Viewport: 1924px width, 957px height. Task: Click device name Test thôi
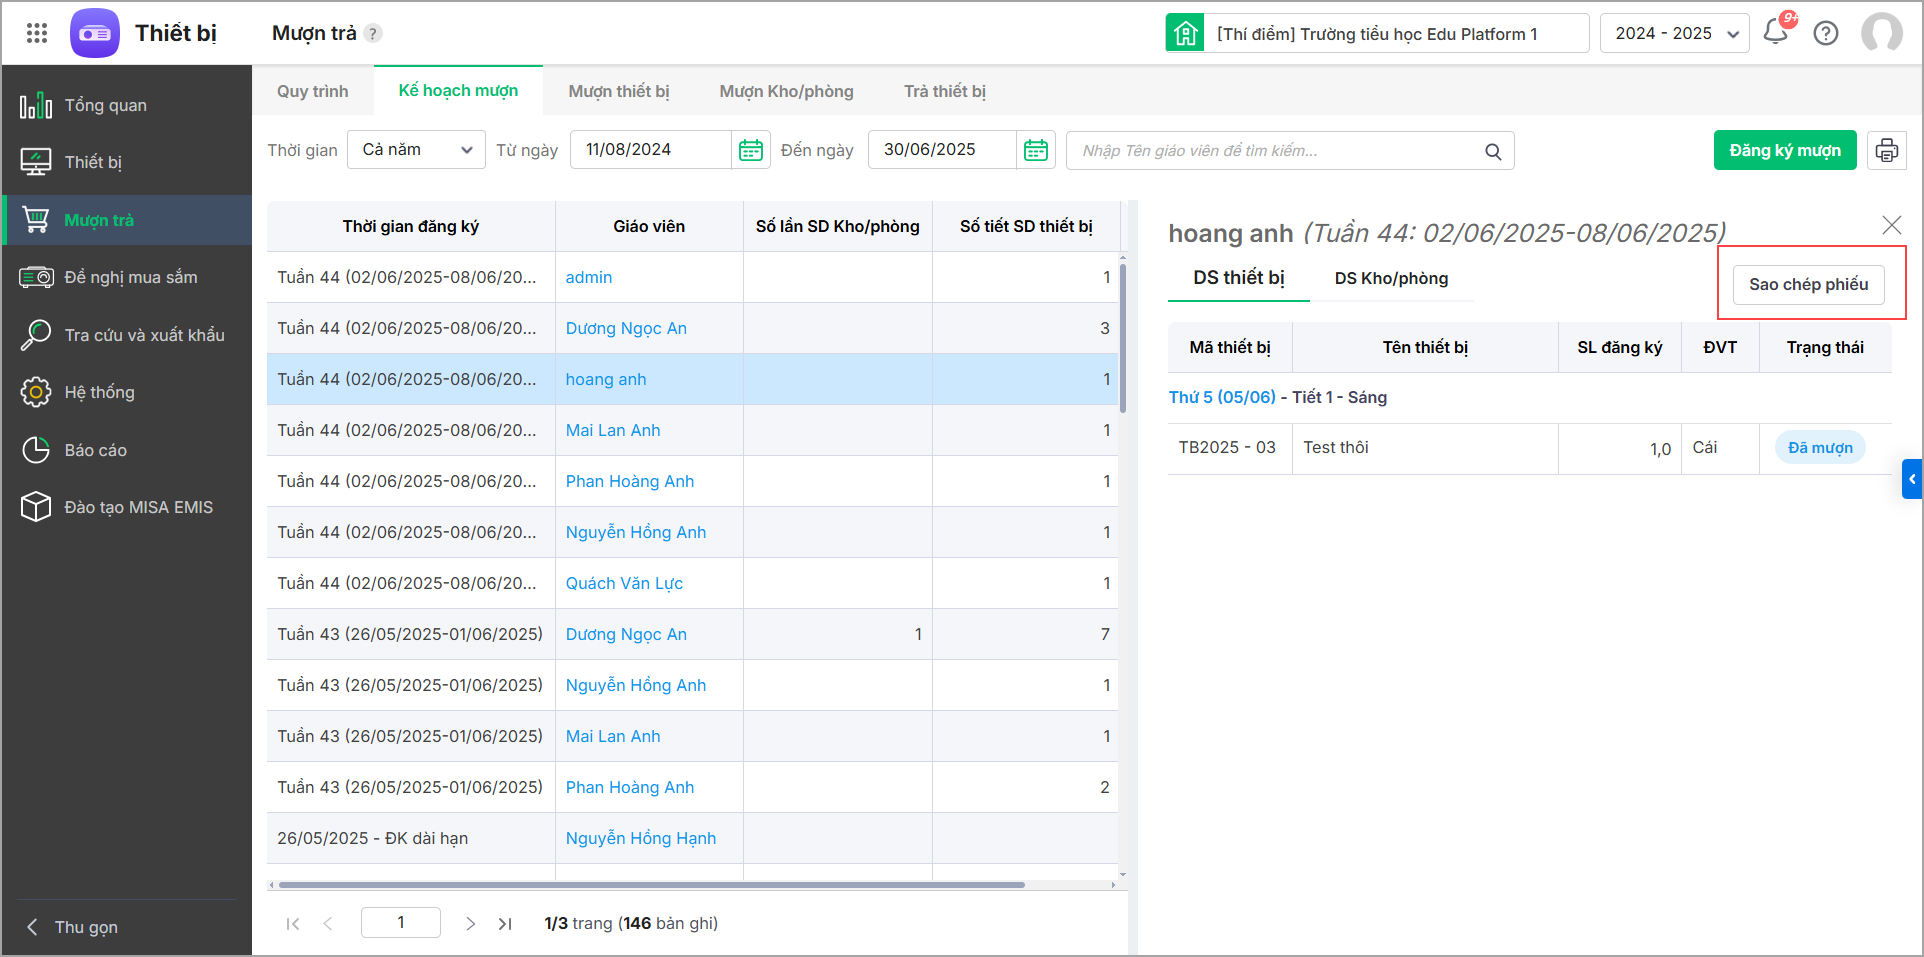(x=1336, y=447)
